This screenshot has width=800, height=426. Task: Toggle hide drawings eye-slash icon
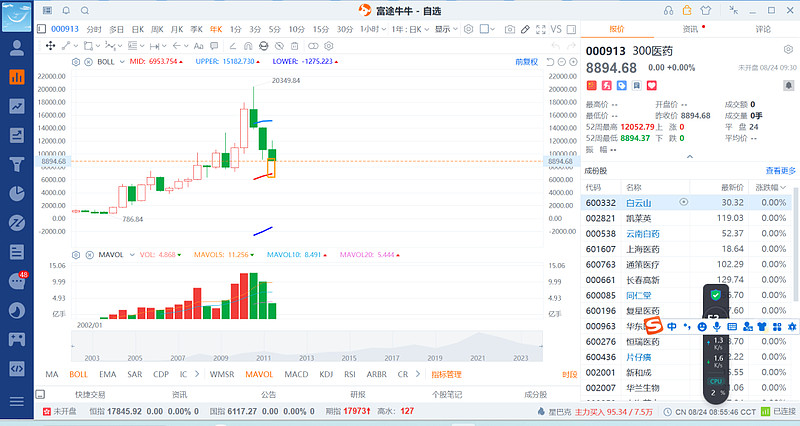click(279, 46)
